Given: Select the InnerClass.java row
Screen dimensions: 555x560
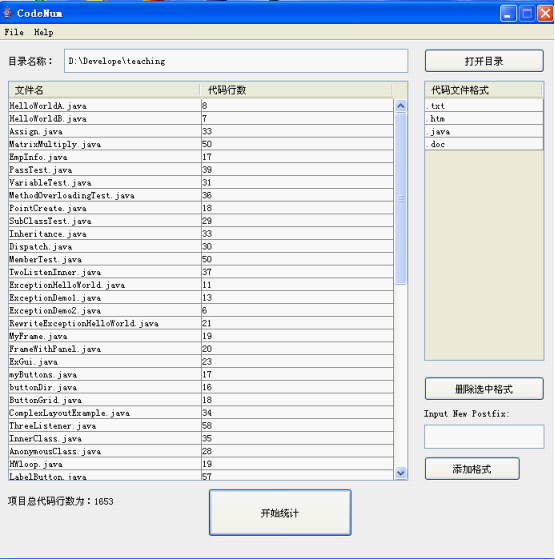Looking at the screenshot, I should coord(201,439).
